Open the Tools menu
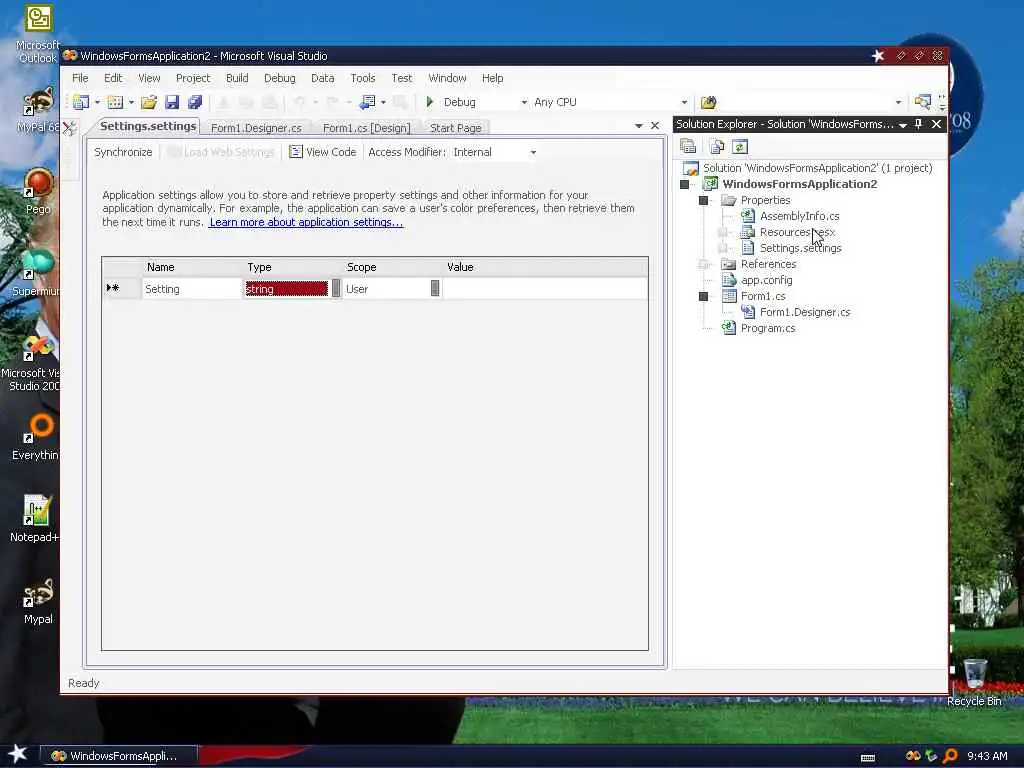The height and width of the screenshot is (768, 1024). coord(362,78)
